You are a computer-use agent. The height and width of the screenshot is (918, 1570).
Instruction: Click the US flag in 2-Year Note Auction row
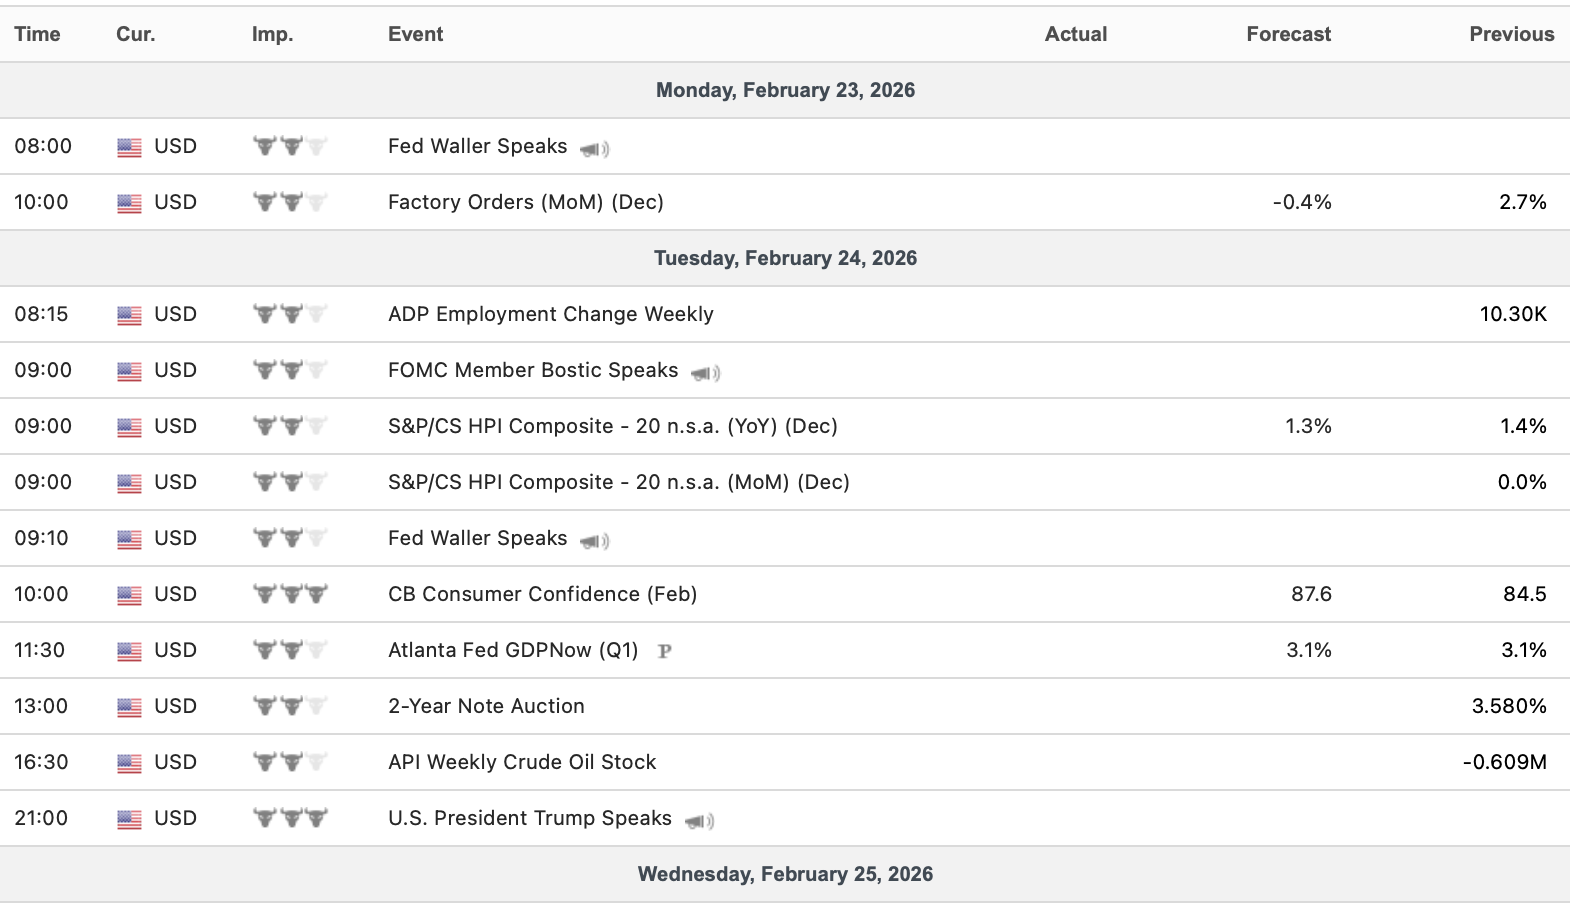(129, 707)
